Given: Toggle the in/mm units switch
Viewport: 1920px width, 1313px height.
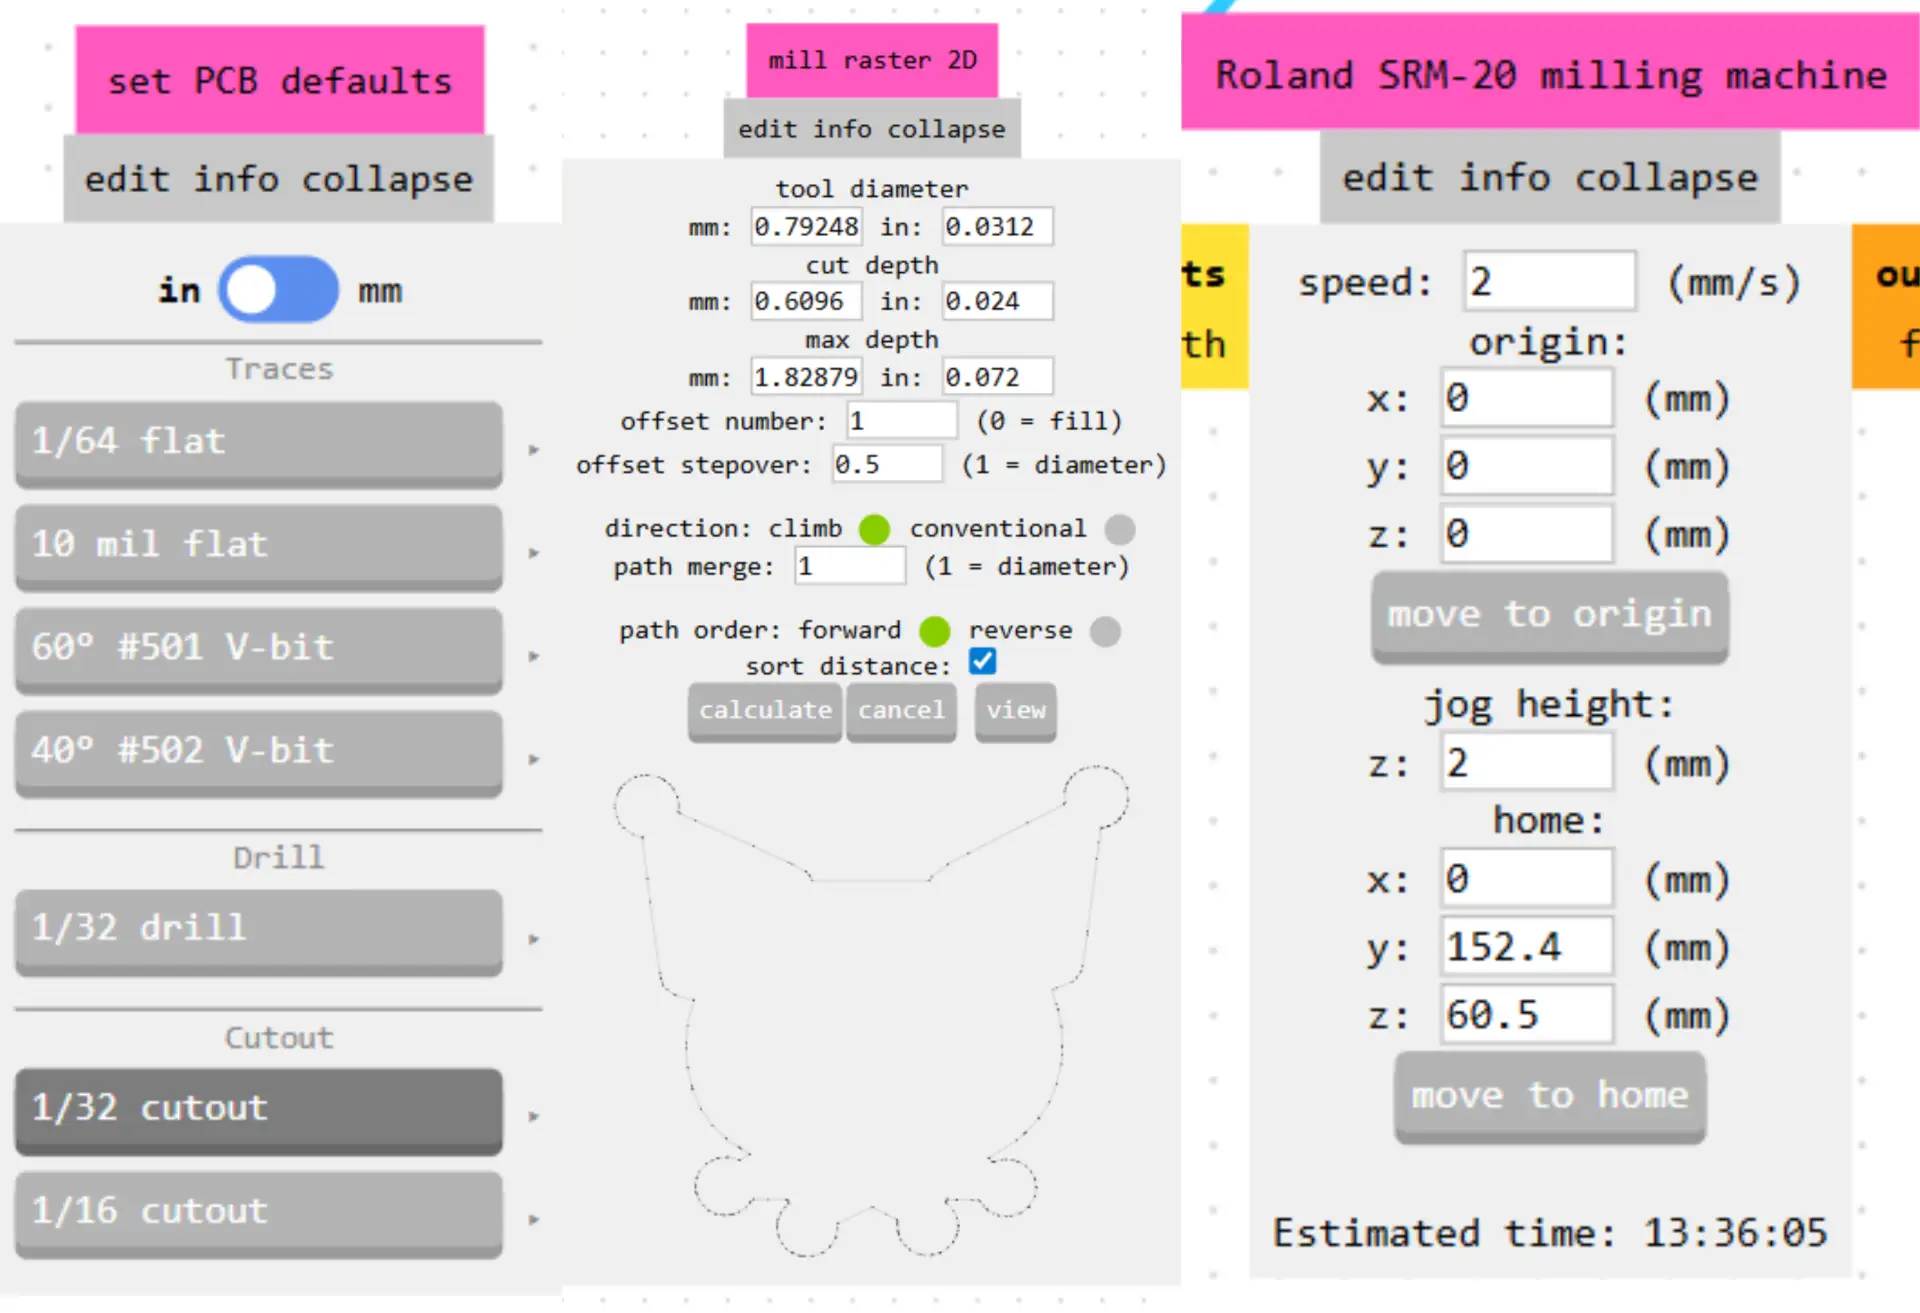Looking at the screenshot, I should [279, 290].
